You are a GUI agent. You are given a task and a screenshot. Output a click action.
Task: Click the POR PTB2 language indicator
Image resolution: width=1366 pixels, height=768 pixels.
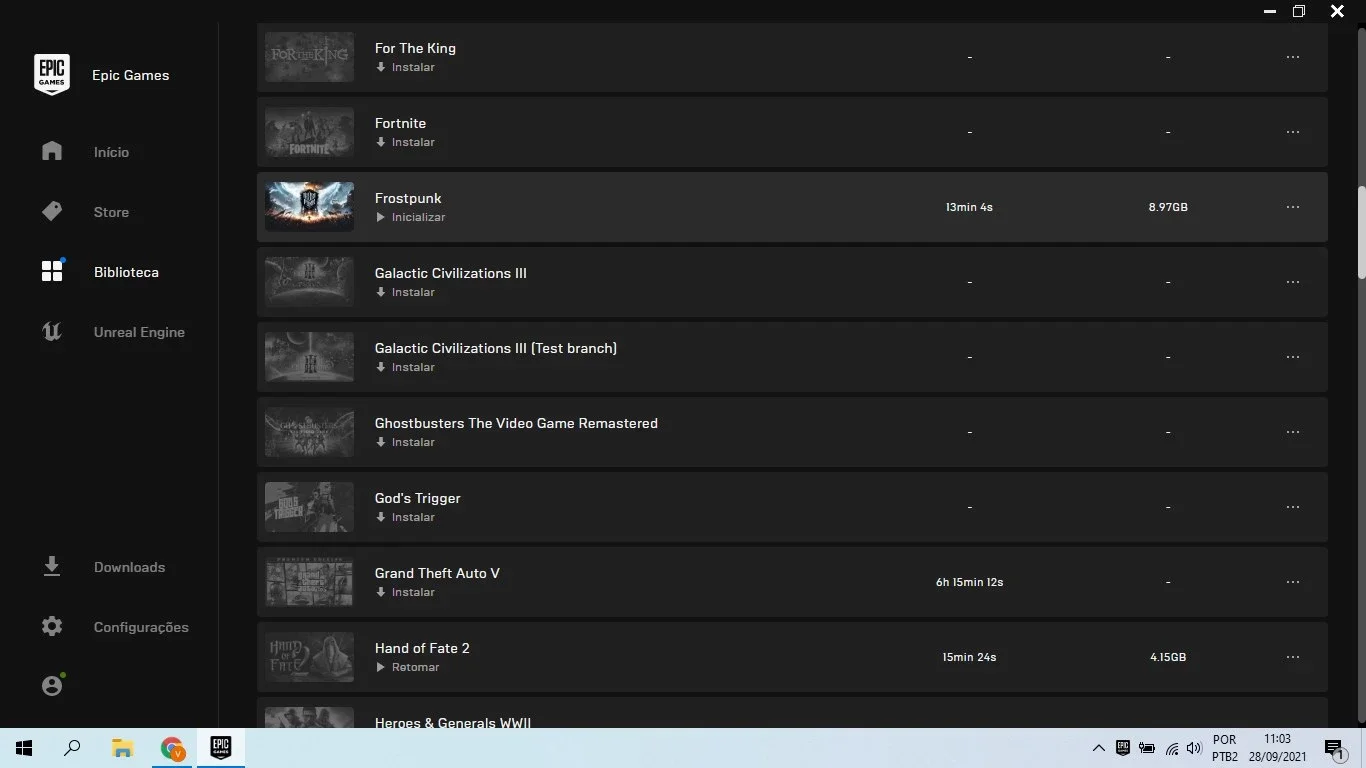pyautogui.click(x=1225, y=748)
